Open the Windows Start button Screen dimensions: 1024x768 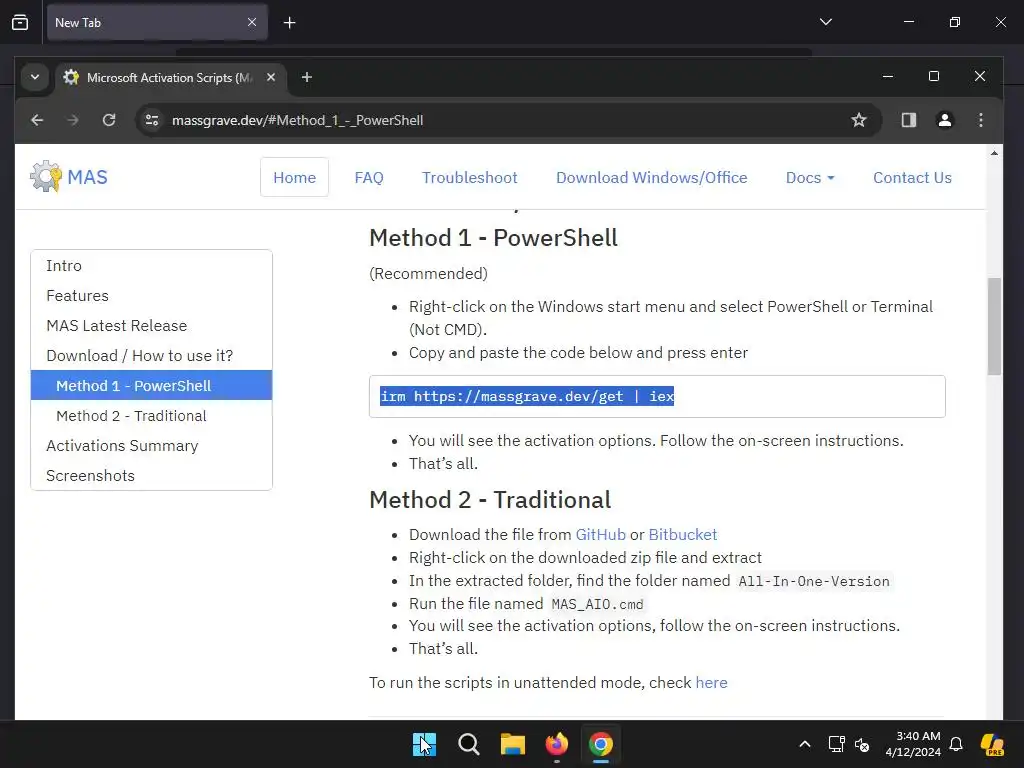(424, 744)
